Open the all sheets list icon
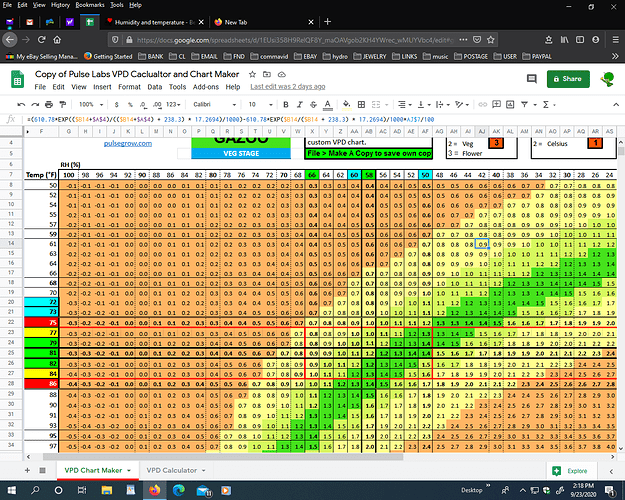The height and width of the screenshot is (500, 625). [42, 470]
